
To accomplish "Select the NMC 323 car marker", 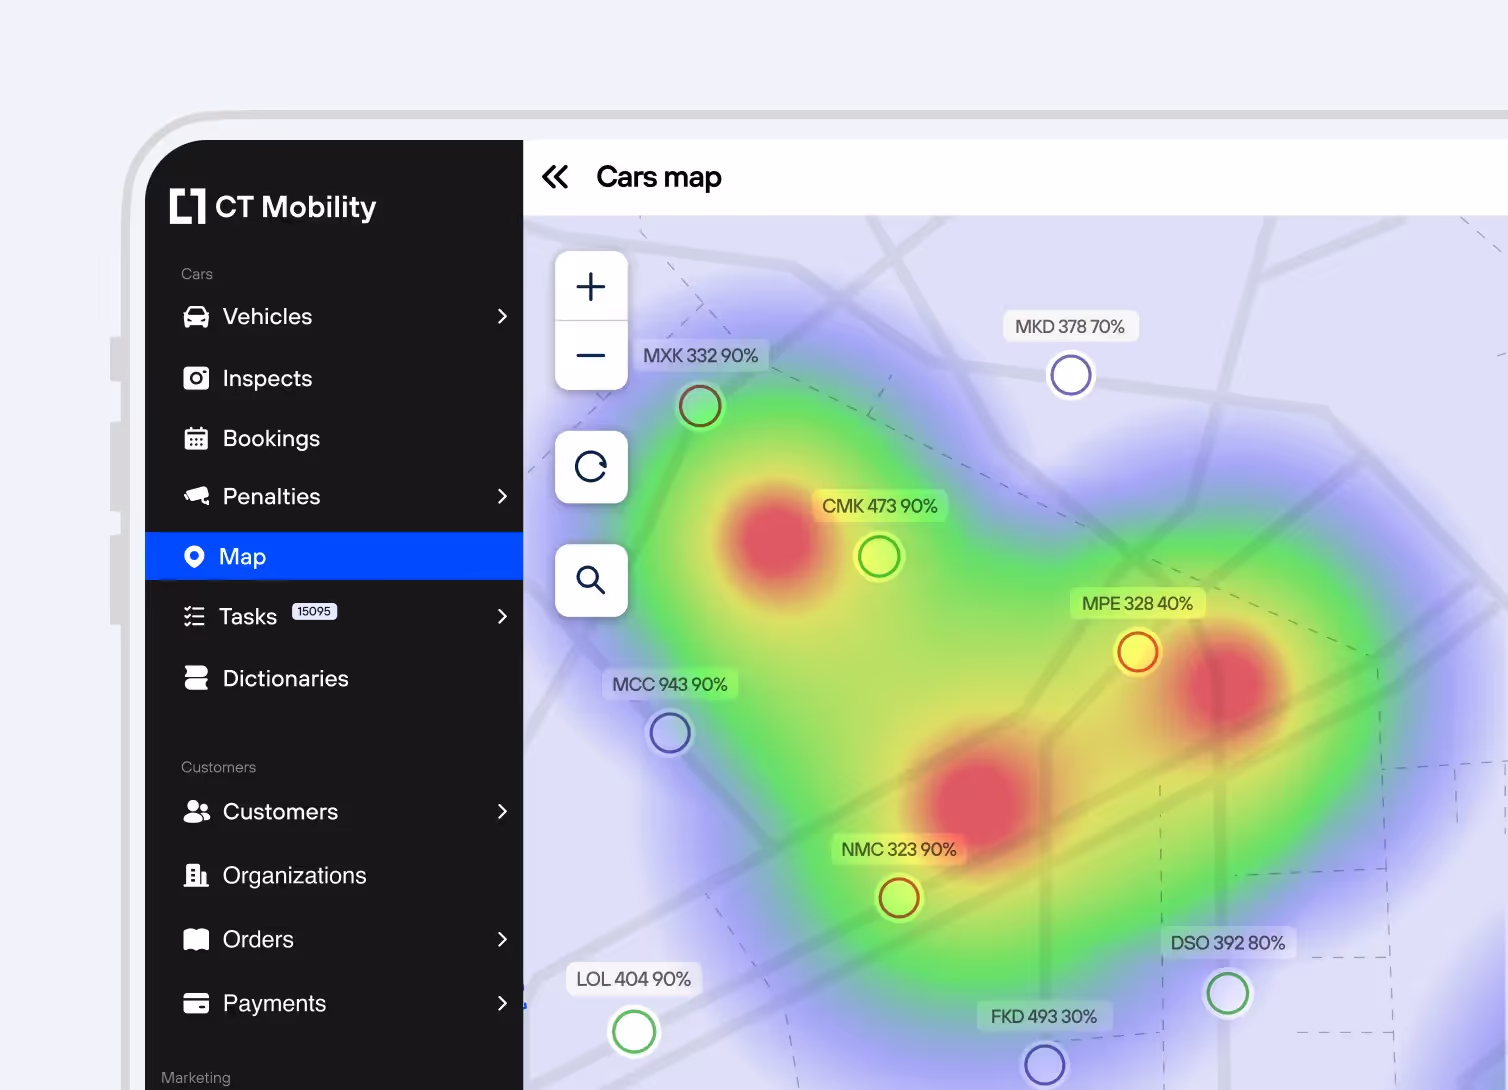I will click(899, 898).
